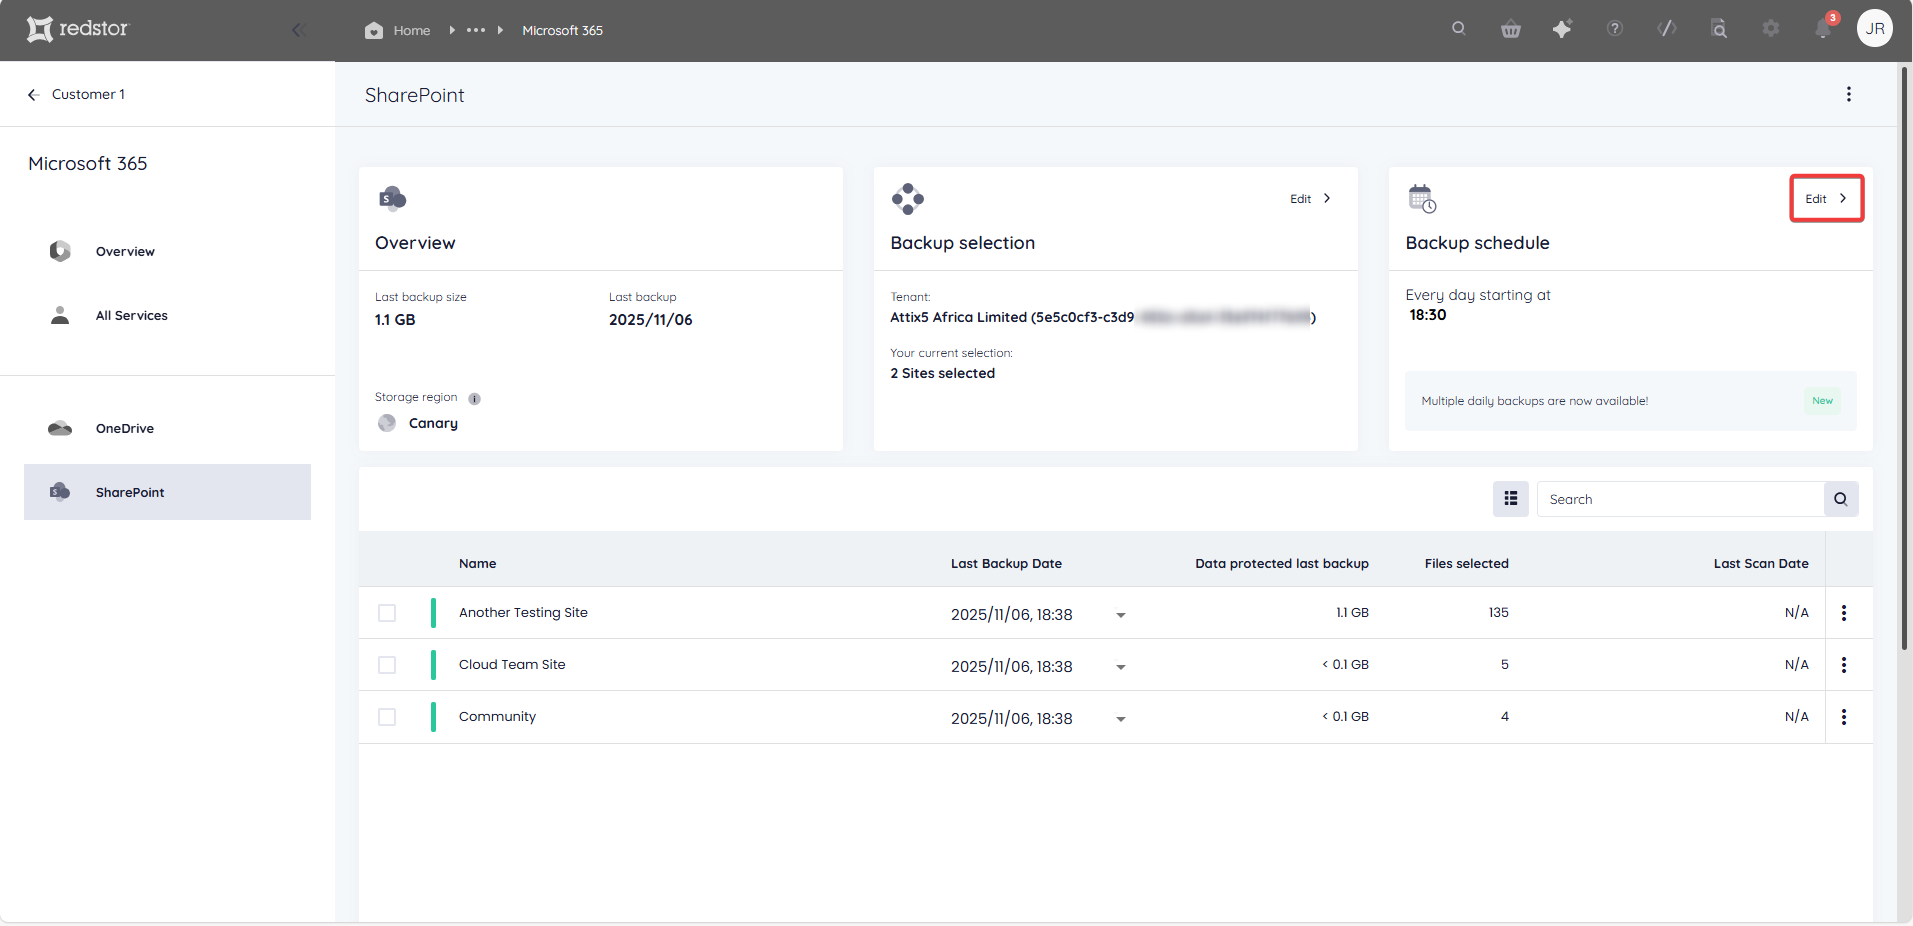Image resolution: width=1913 pixels, height=926 pixels.
Task: Expand backup date dropdown for Community
Action: point(1121,719)
